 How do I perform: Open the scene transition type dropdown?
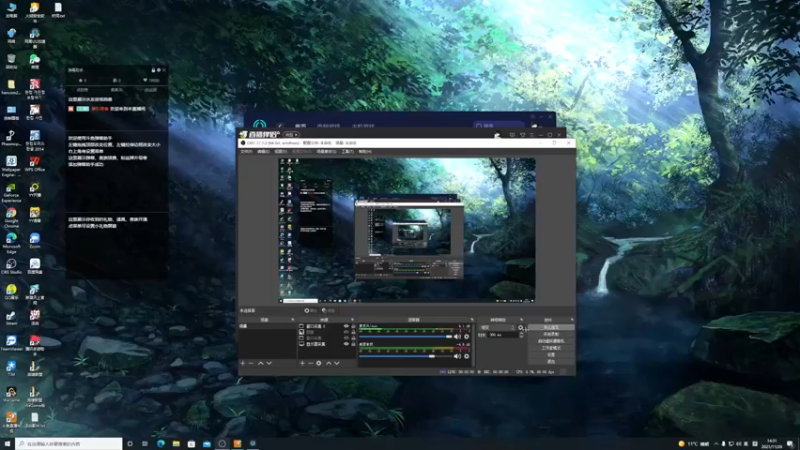(497, 327)
